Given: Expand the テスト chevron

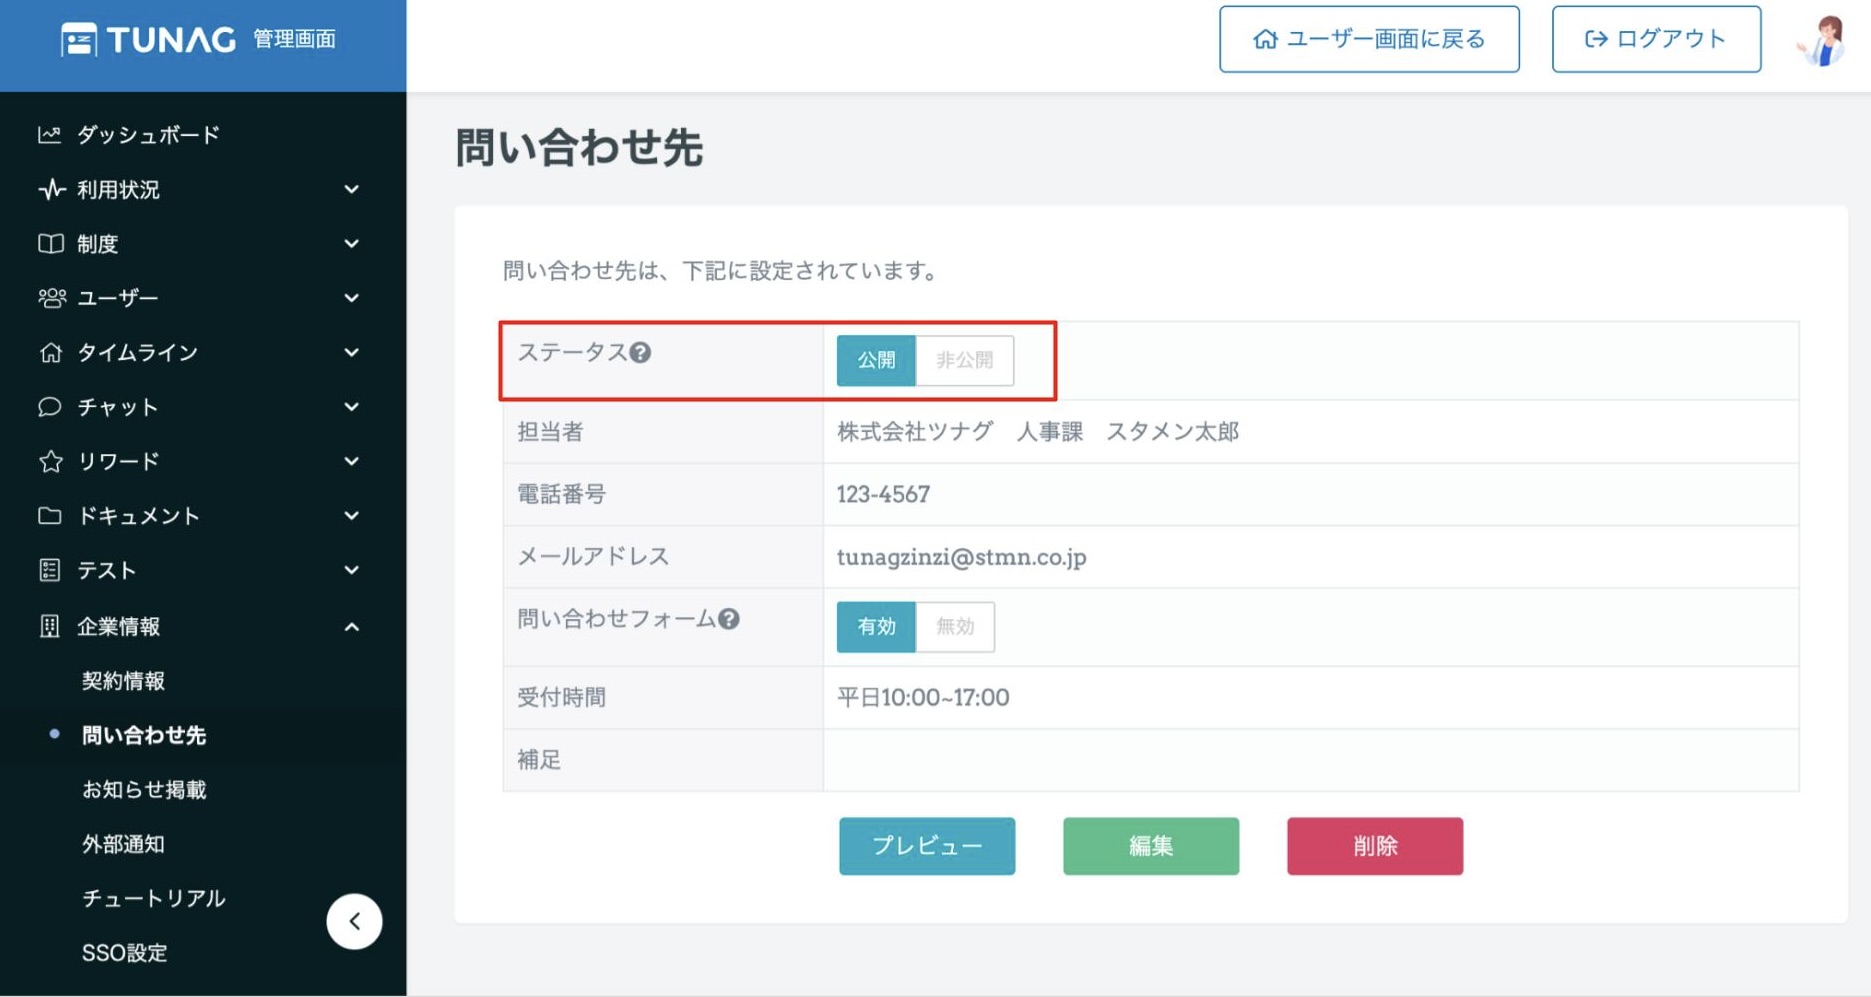Looking at the screenshot, I should (x=351, y=570).
